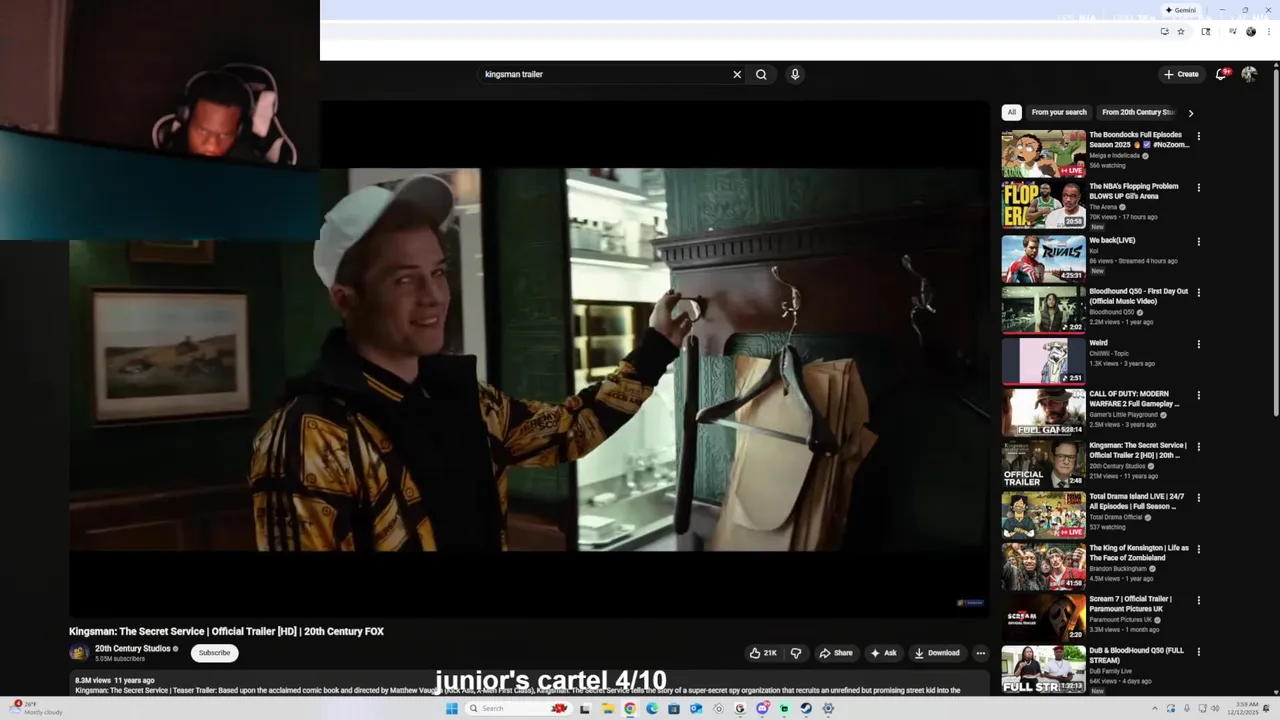This screenshot has height=720, width=1280.
Task: Open File Explorer from taskbar
Action: [607, 708]
